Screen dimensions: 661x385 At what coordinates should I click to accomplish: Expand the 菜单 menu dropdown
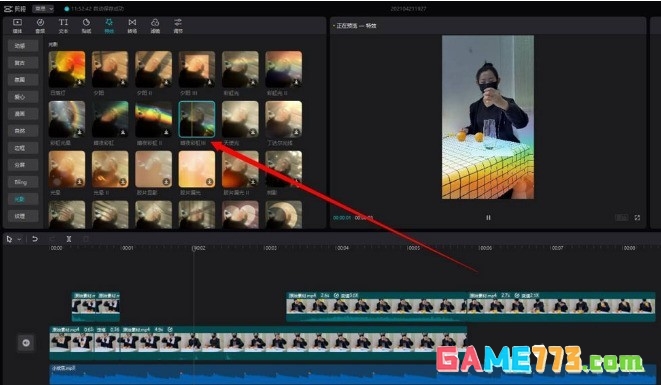click(x=43, y=8)
